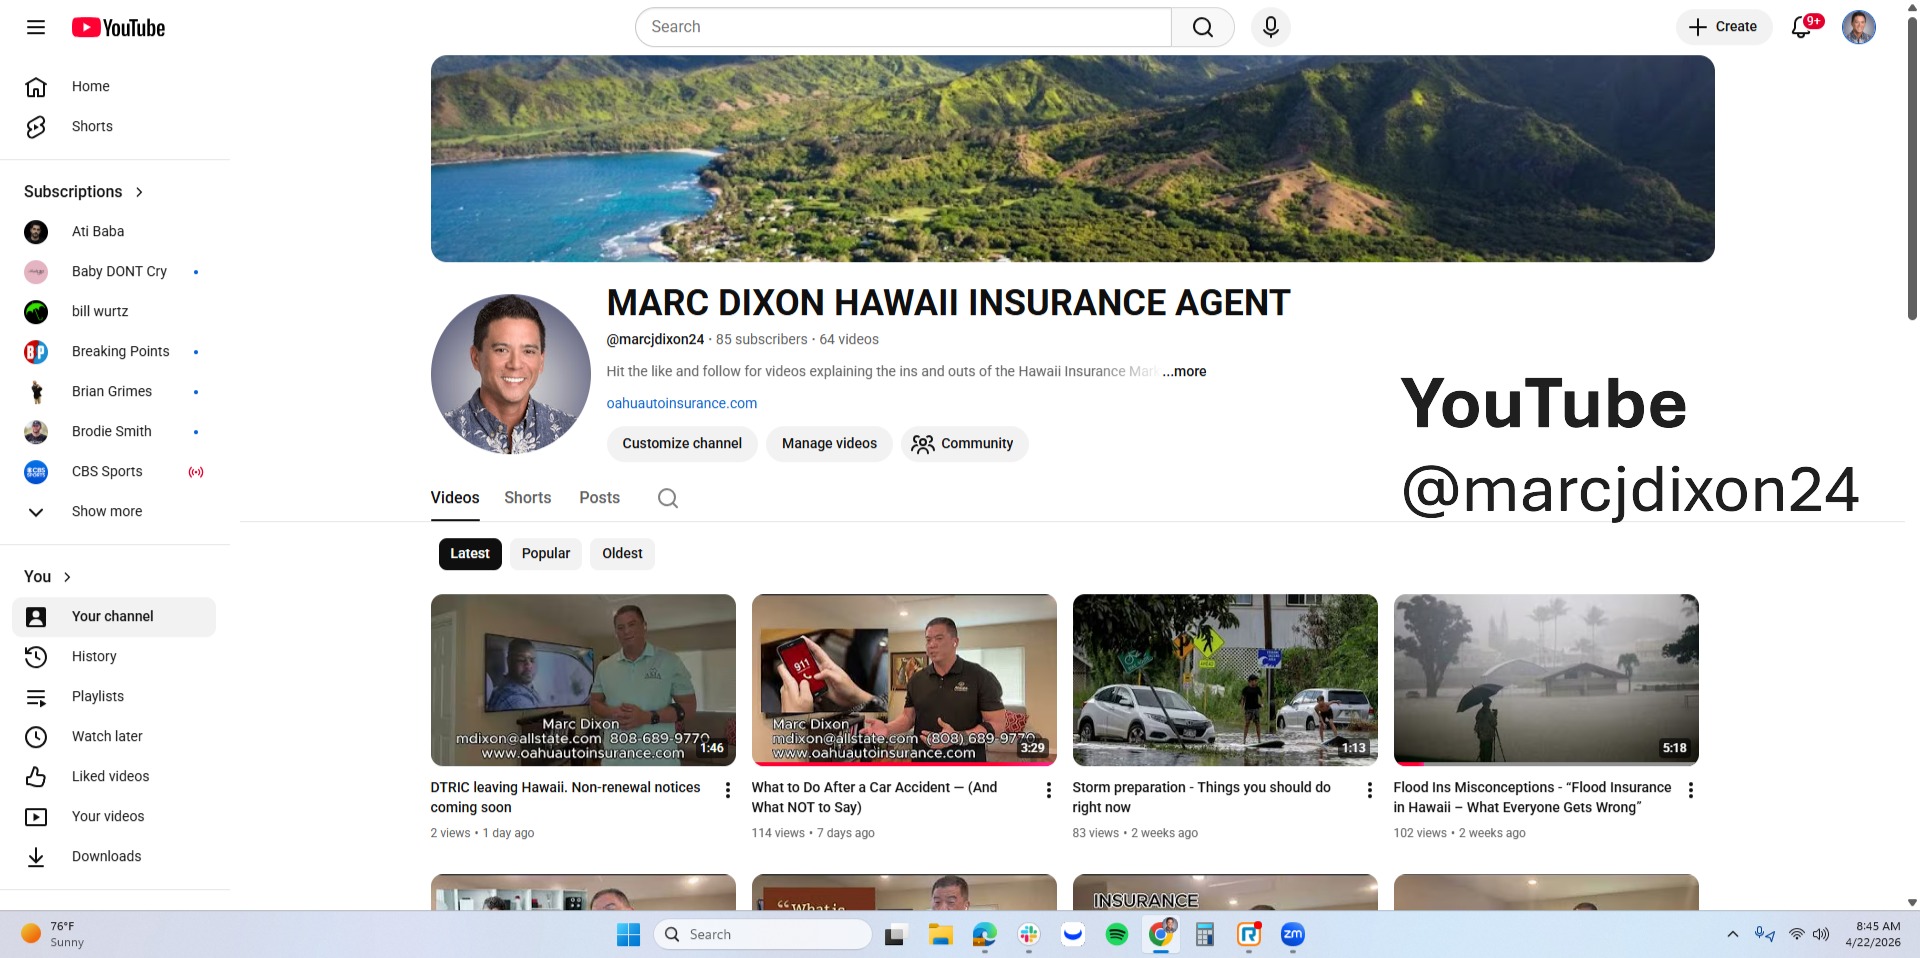
Task: Search within channel magnifier icon
Action: tap(668, 498)
